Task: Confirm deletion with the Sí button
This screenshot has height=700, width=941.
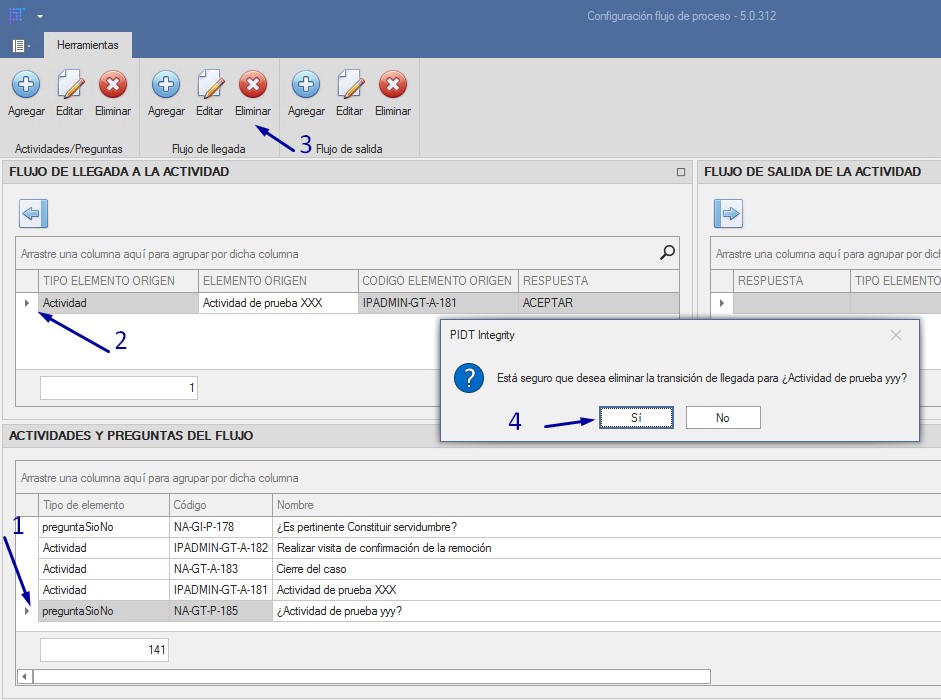Action: [x=636, y=418]
